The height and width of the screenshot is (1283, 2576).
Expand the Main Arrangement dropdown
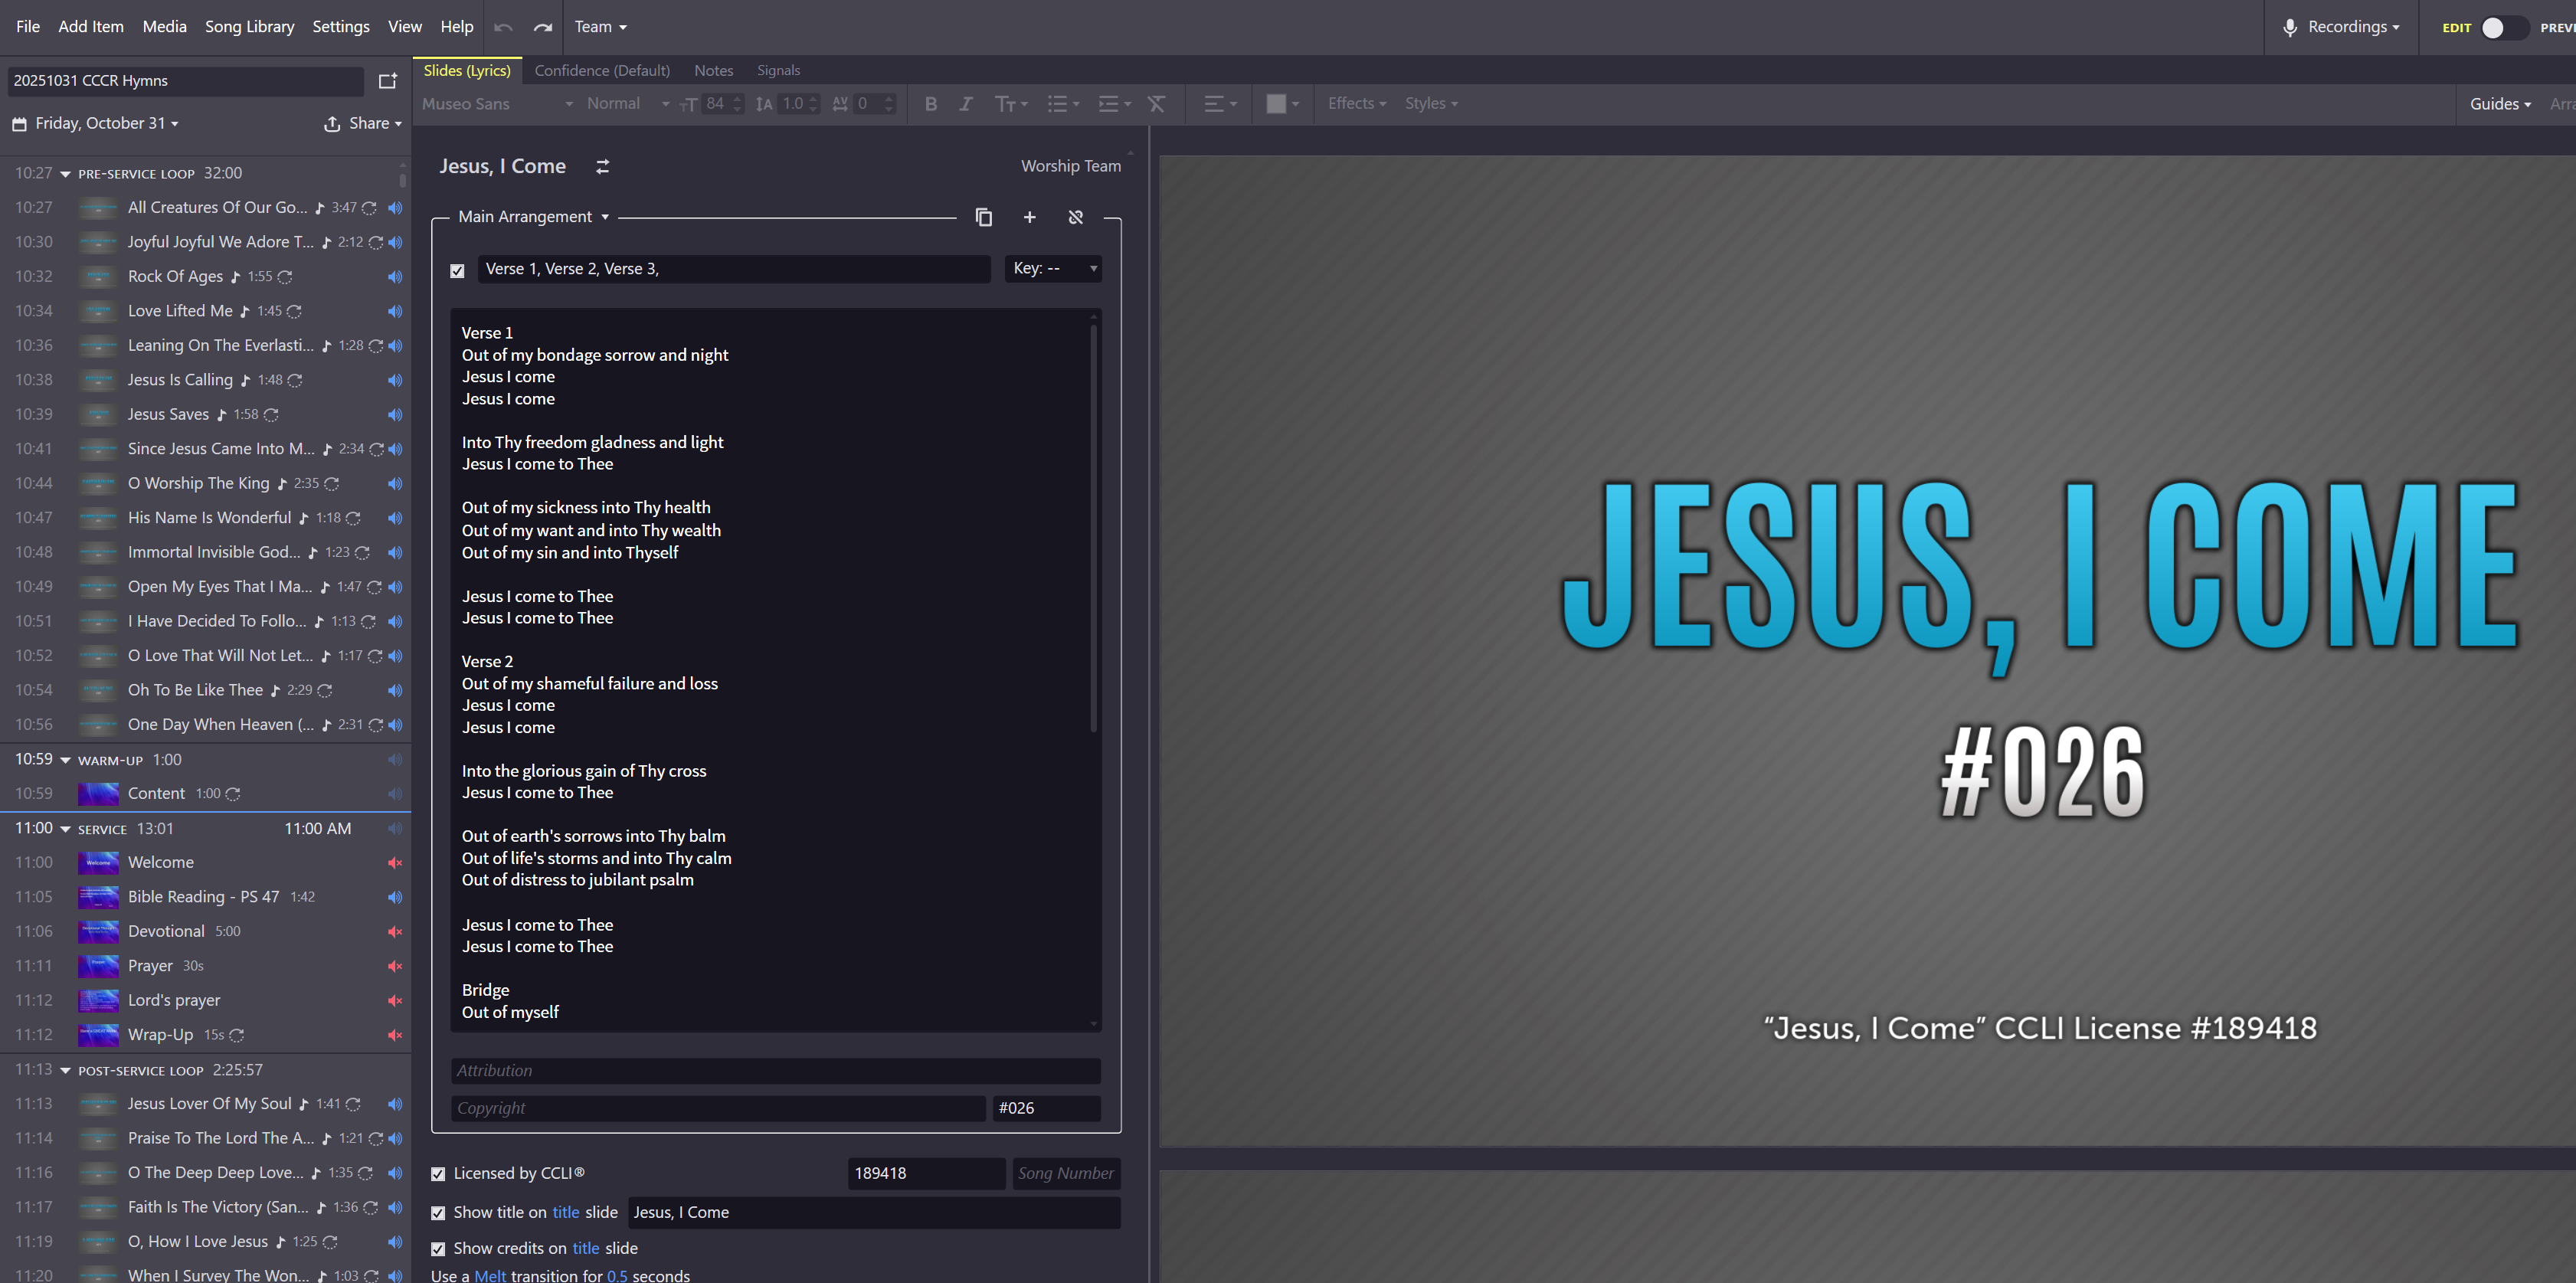click(533, 217)
